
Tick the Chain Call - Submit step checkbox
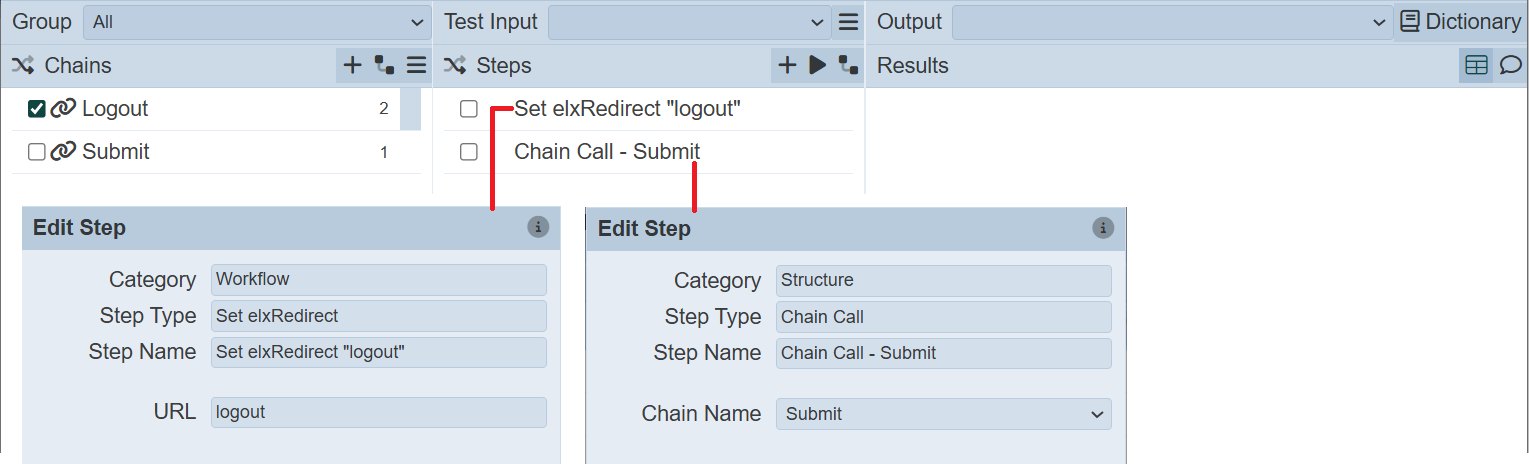(469, 152)
